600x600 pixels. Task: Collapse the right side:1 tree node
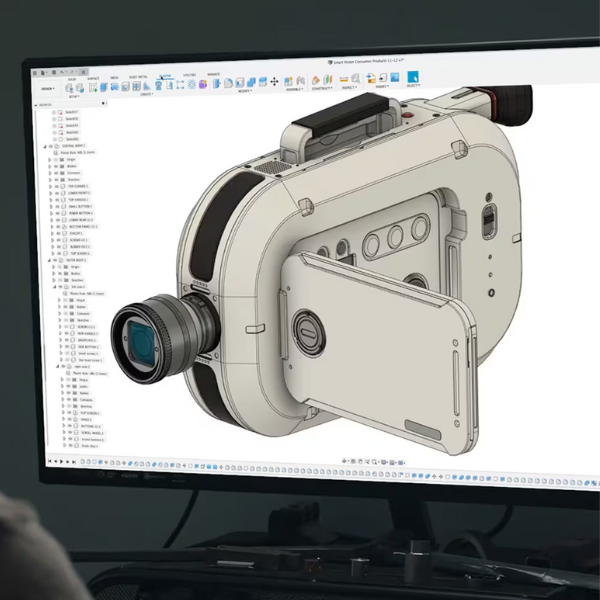tap(58, 367)
